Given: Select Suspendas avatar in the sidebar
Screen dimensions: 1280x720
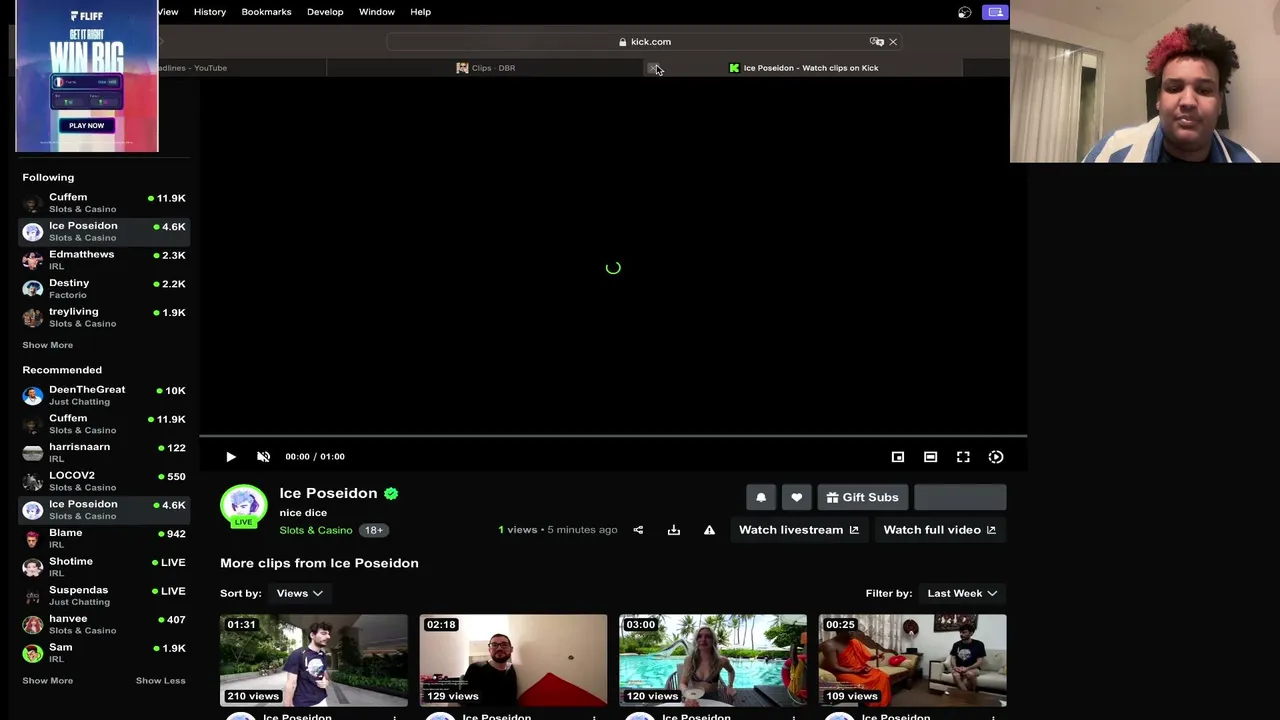Looking at the screenshot, I should click(x=33, y=596).
